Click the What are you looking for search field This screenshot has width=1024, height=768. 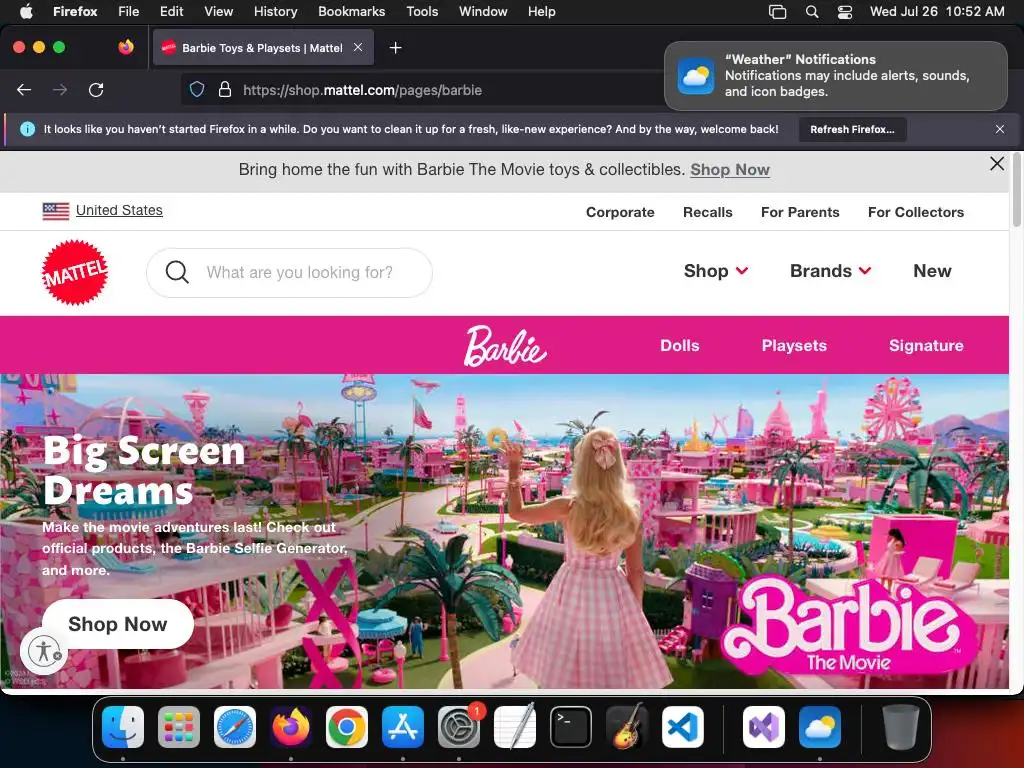pos(289,272)
